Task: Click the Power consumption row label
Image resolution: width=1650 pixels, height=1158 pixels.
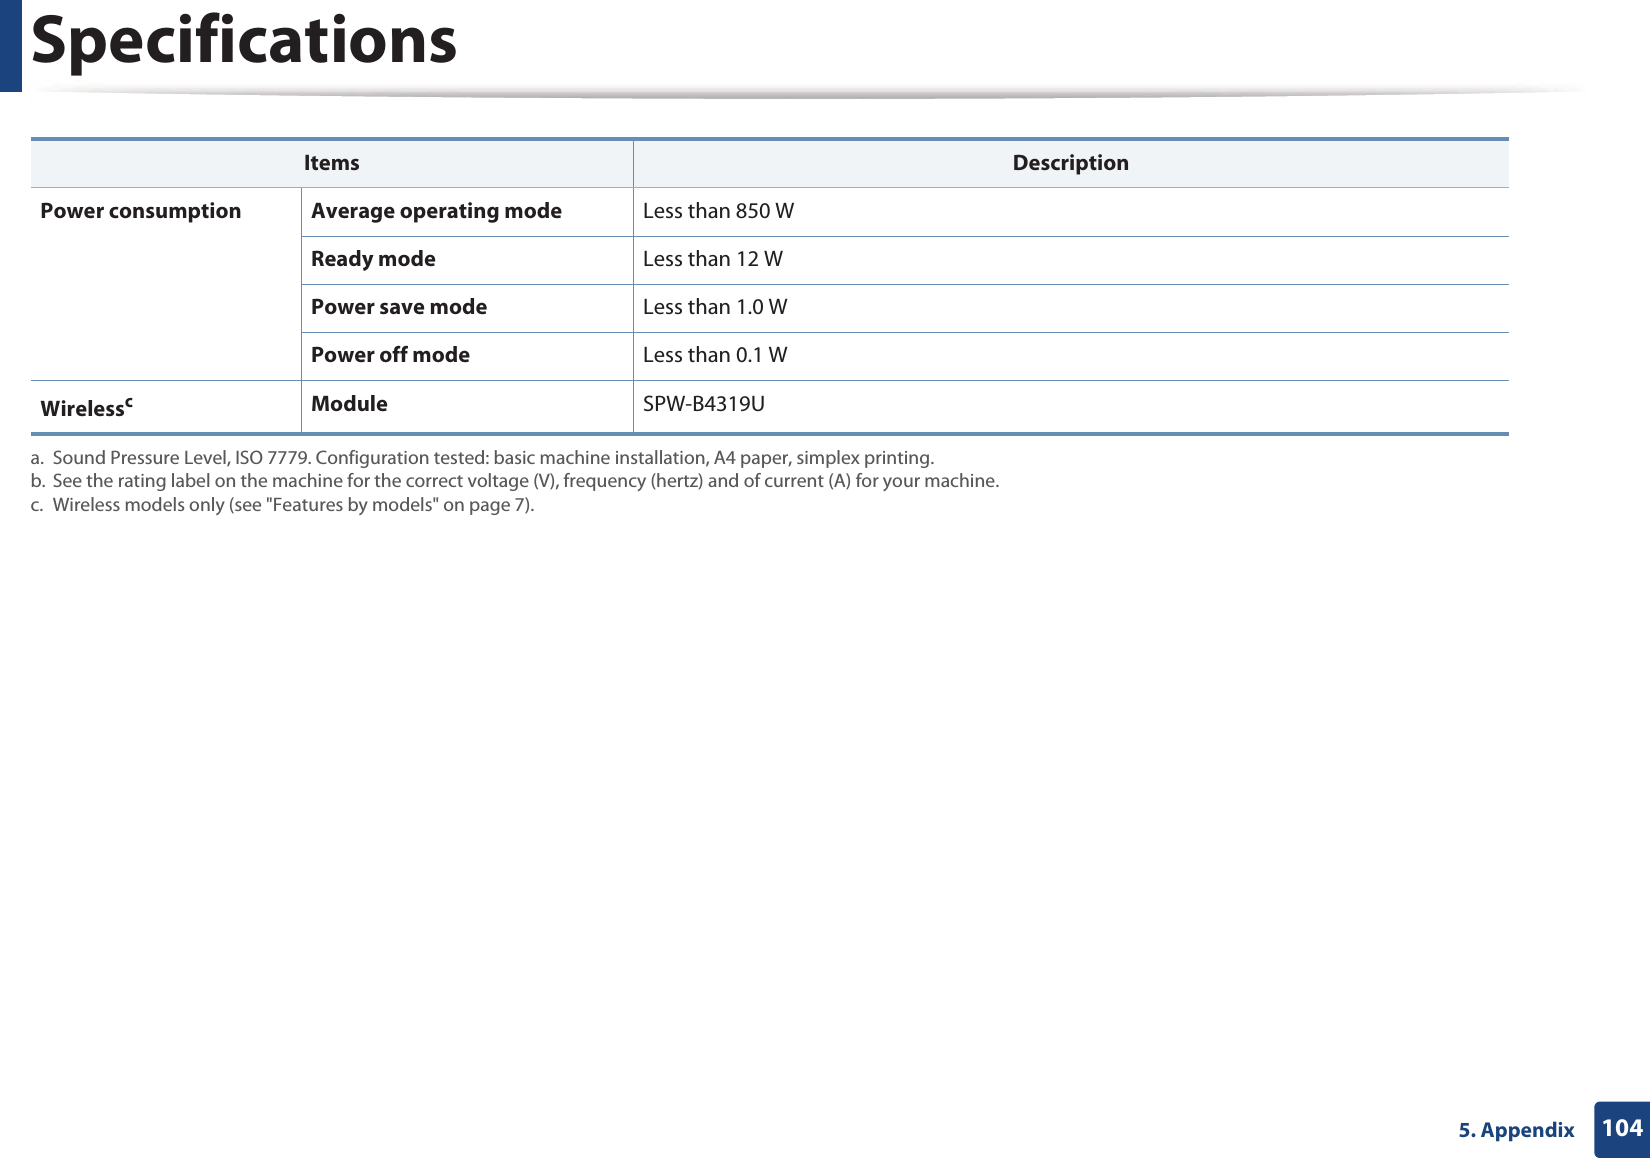Action: [x=141, y=211]
